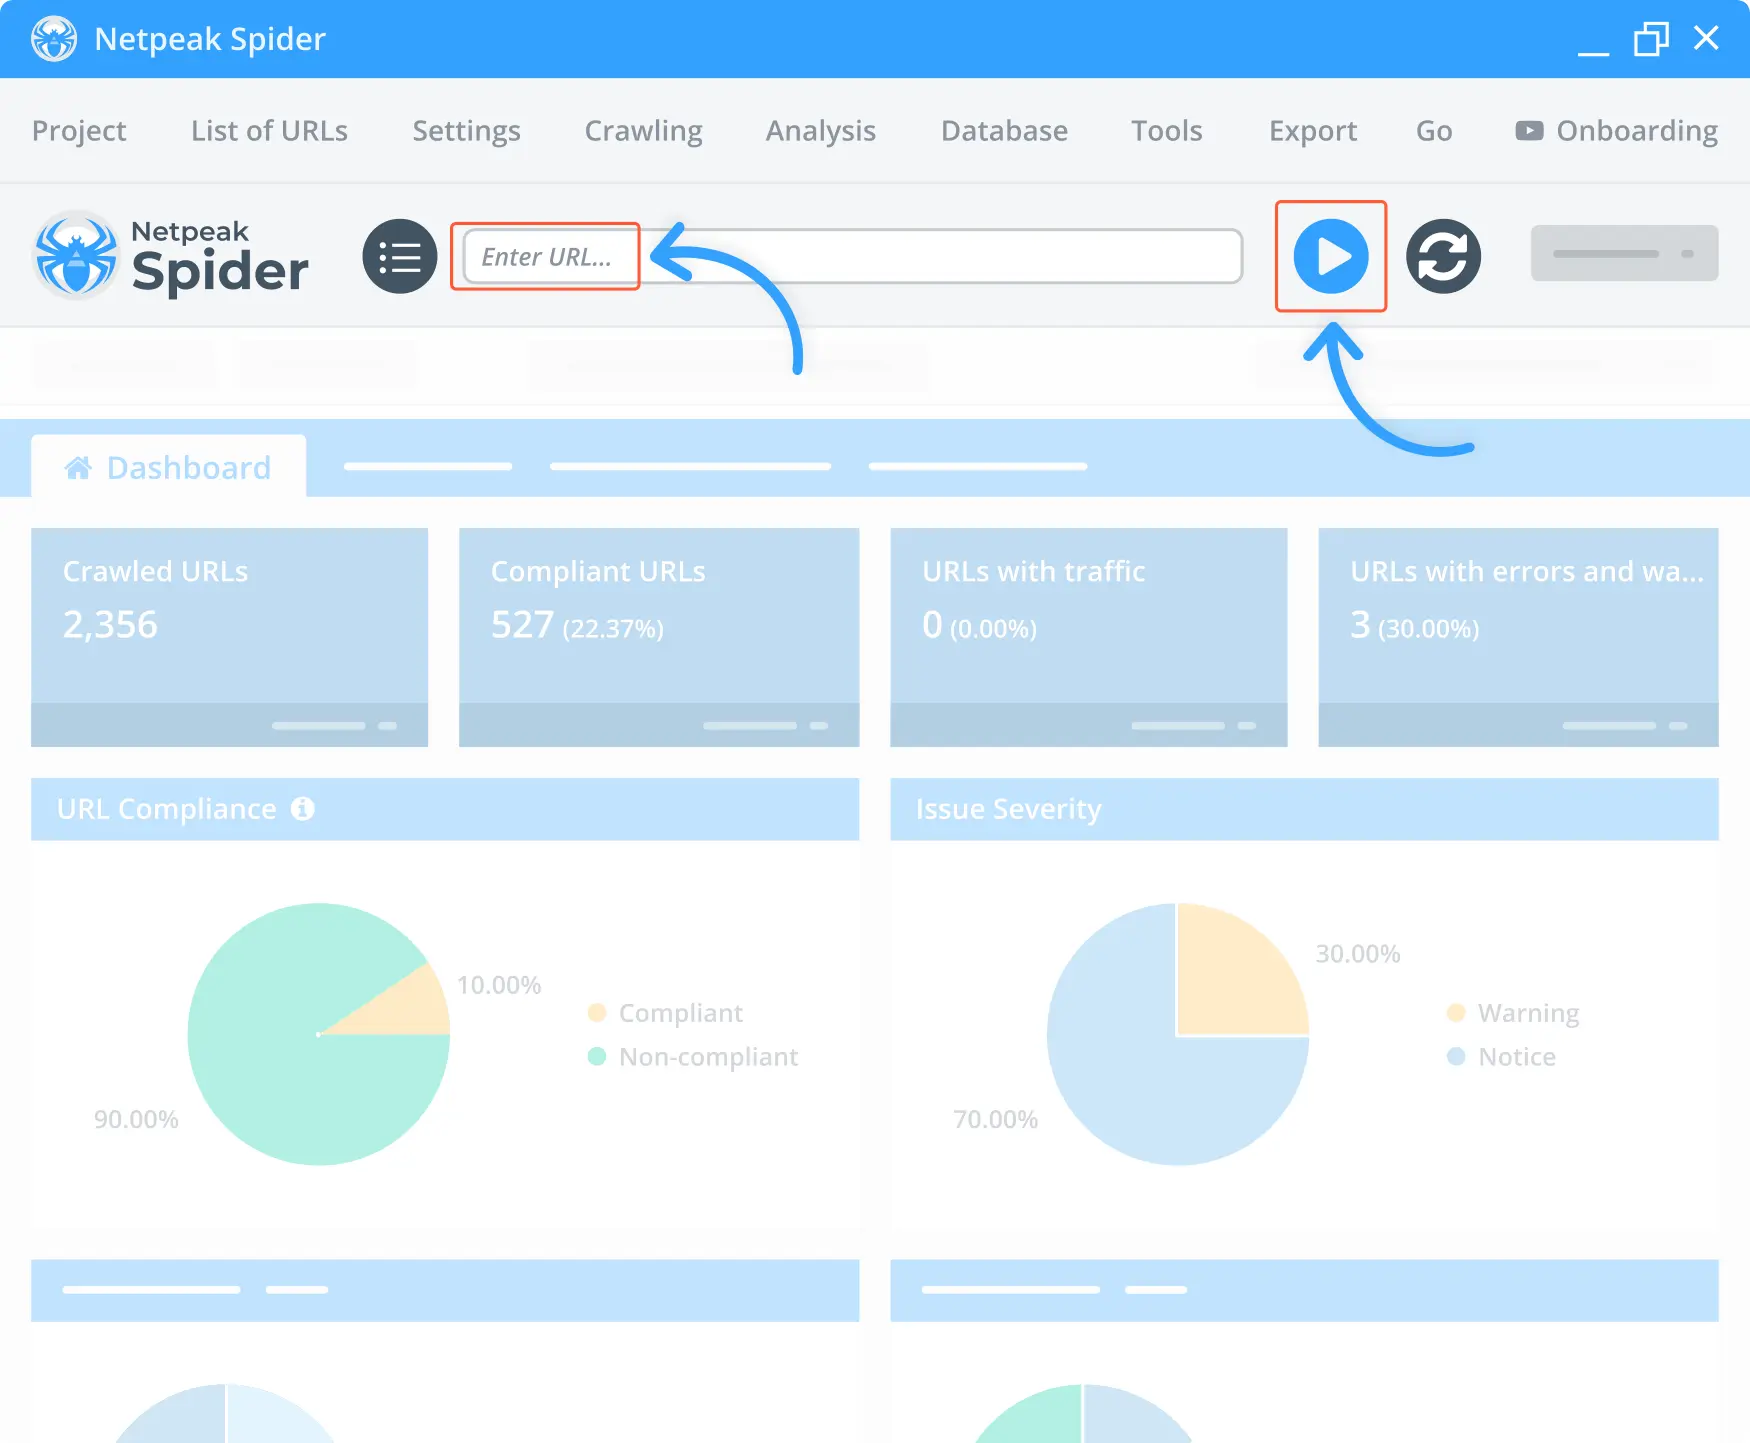Click the 2,356 crawled URLs value

110,625
